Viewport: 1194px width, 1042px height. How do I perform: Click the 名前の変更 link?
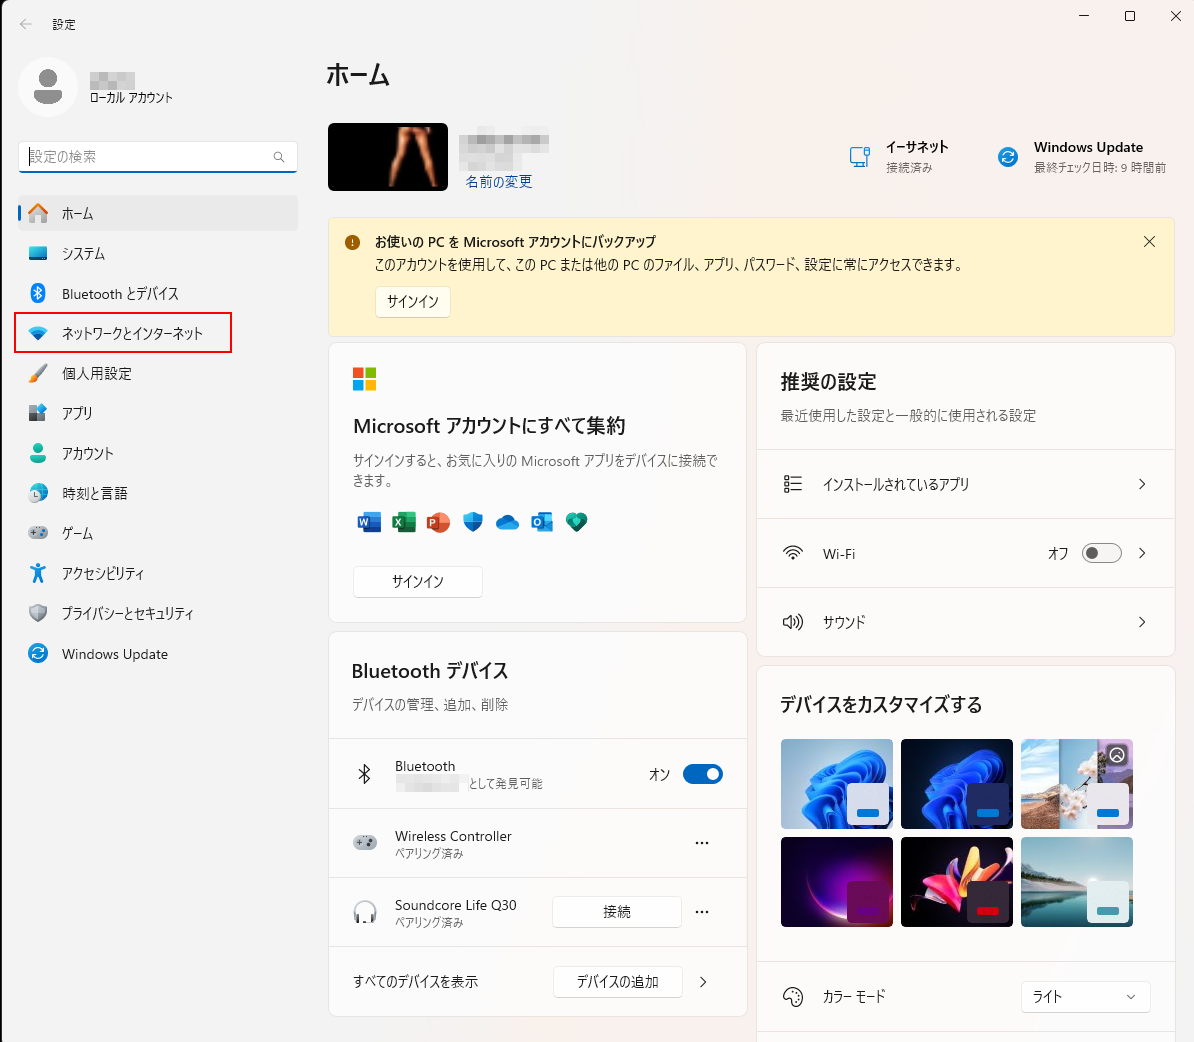click(x=499, y=182)
